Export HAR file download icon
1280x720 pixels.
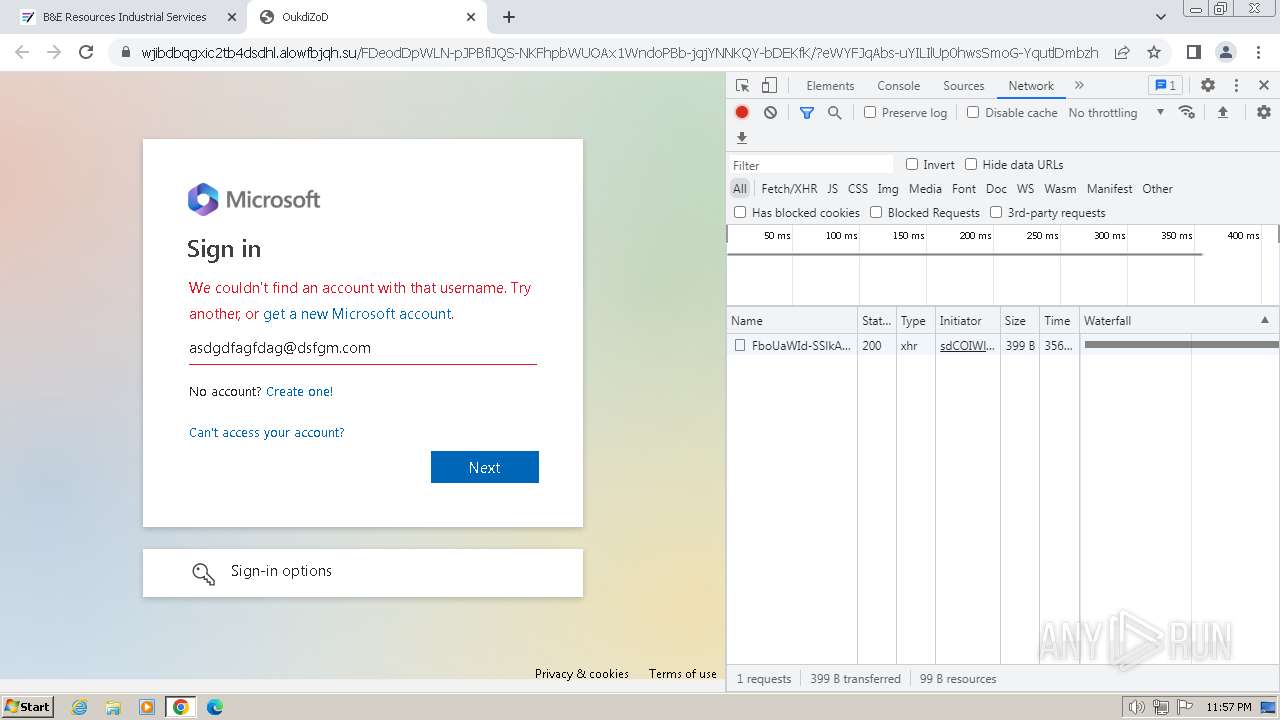742,138
